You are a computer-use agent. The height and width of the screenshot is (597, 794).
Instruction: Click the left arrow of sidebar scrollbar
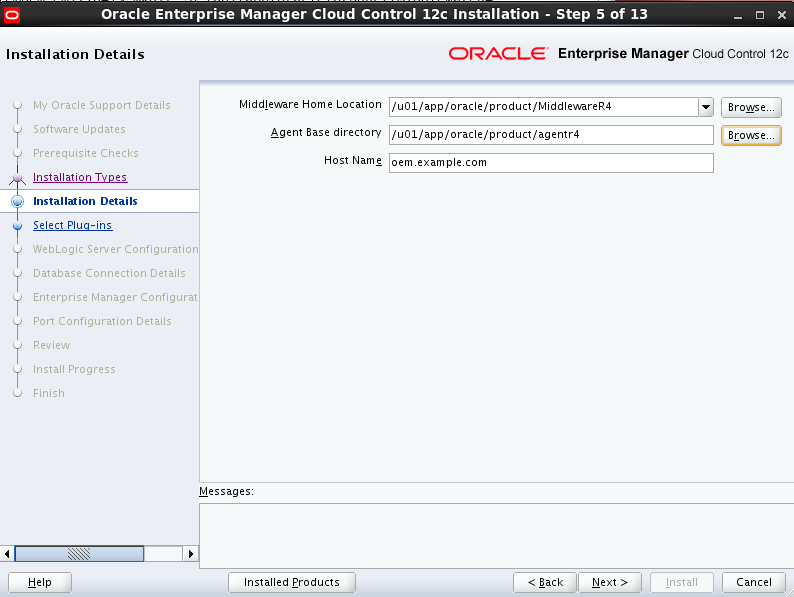tap(7, 554)
